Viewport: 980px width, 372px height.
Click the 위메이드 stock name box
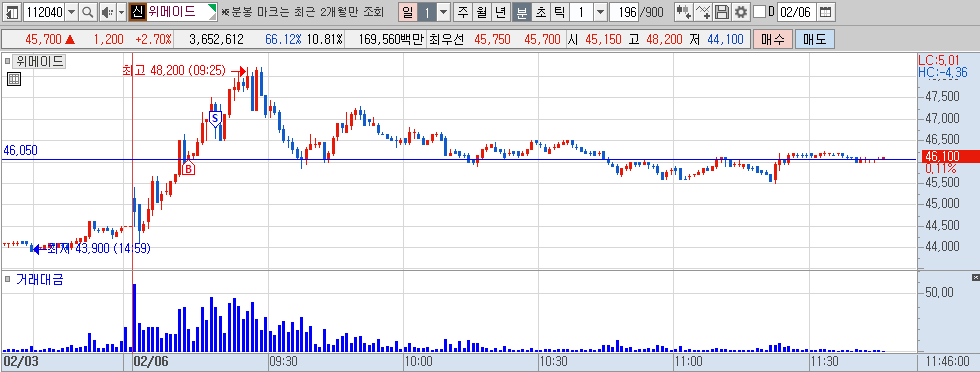pyautogui.click(x=182, y=11)
